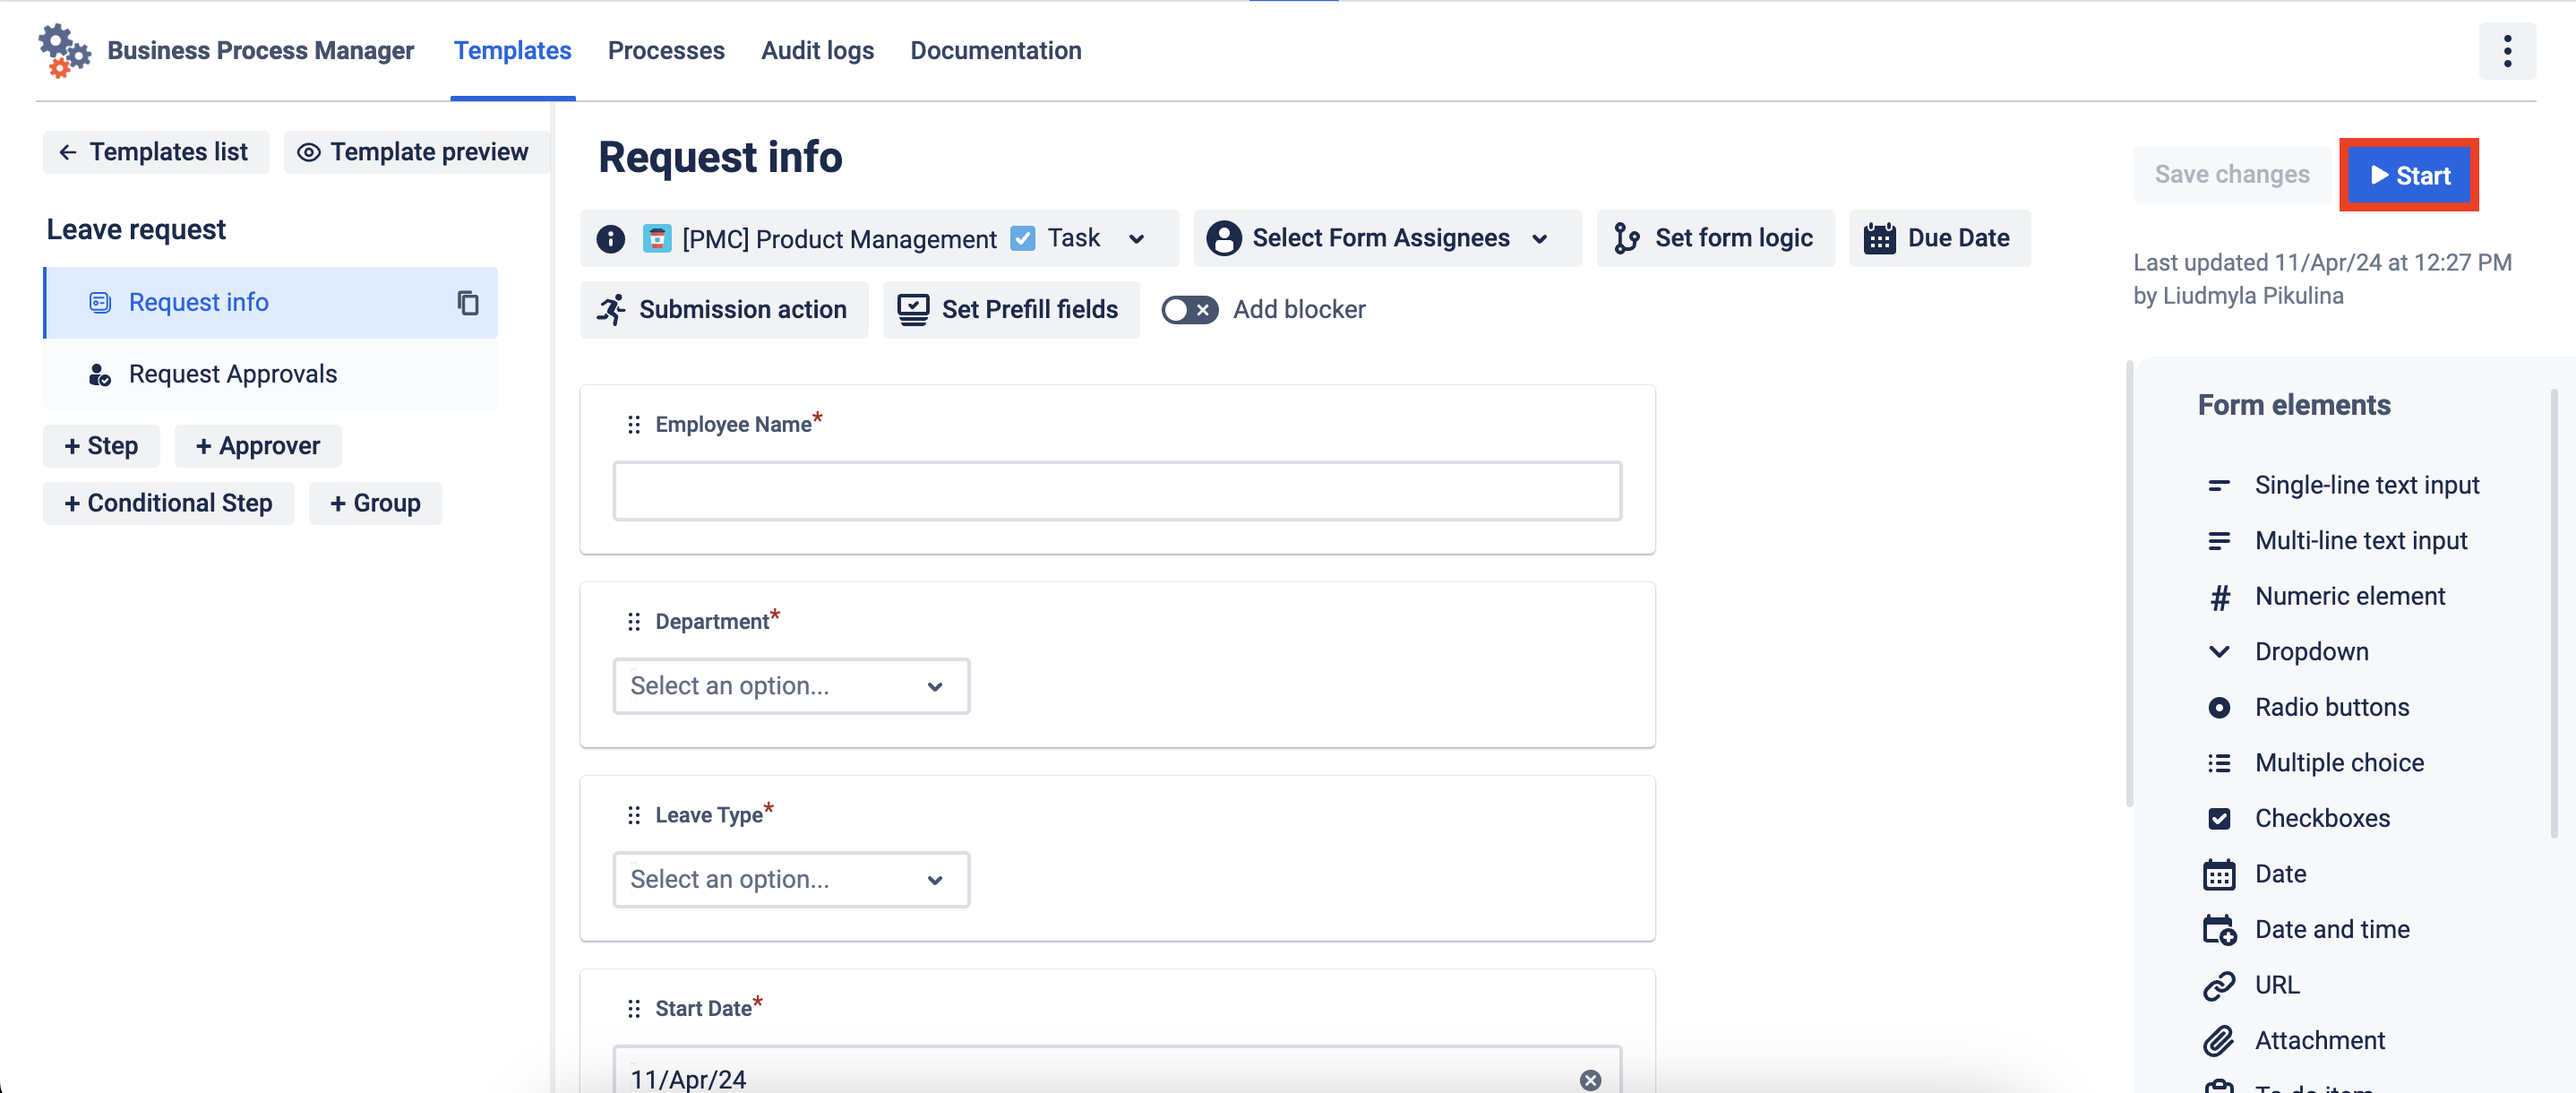Image resolution: width=2576 pixels, height=1093 pixels.
Task: Toggle the Add blocker switch
Action: click(x=1188, y=310)
